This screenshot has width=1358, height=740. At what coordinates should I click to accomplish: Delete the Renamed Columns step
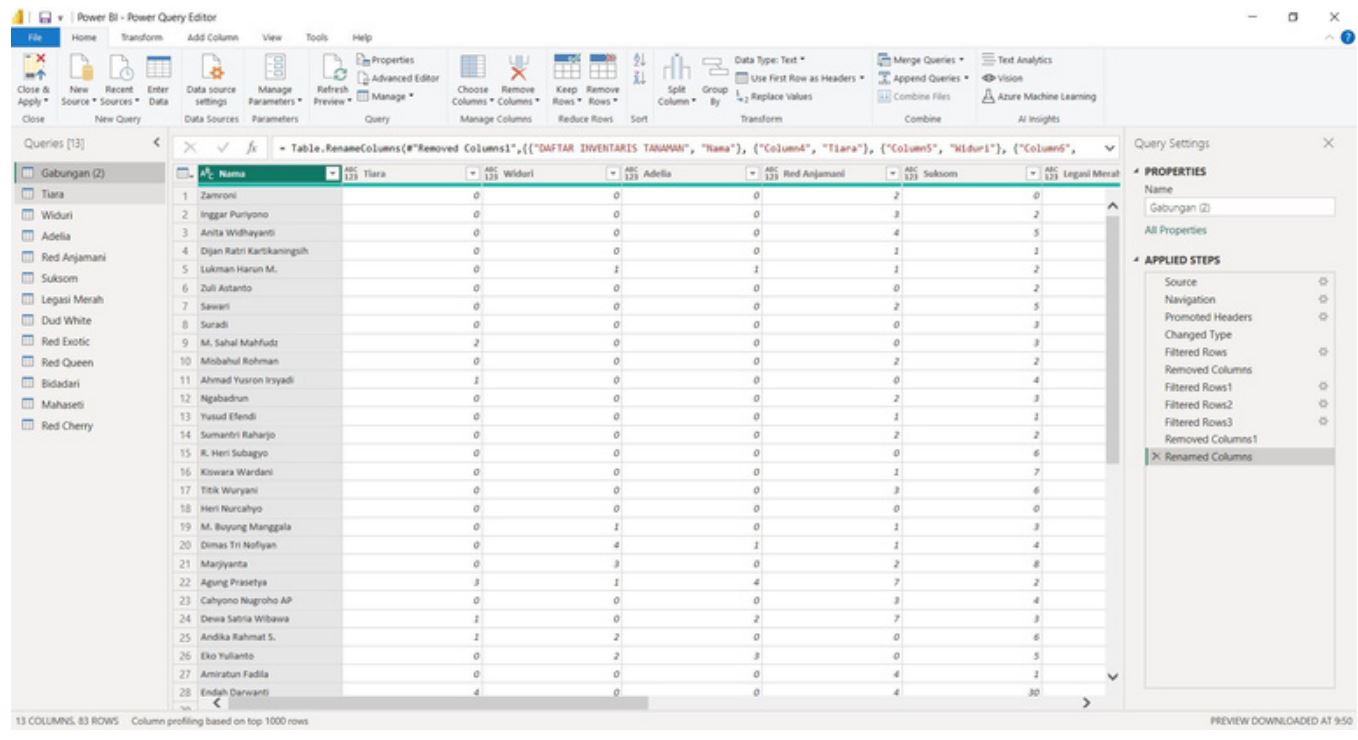[1156, 457]
